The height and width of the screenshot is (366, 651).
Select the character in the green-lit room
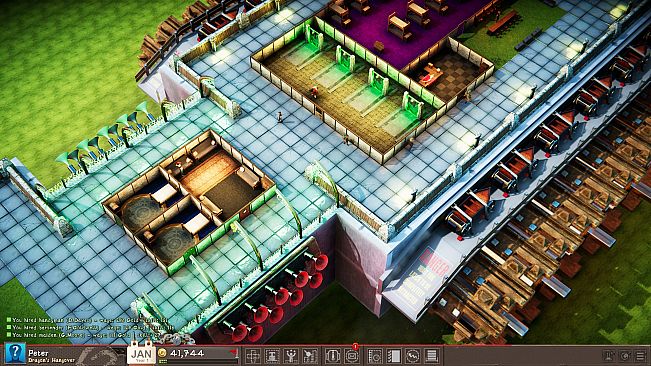pyautogui.click(x=314, y=92)
